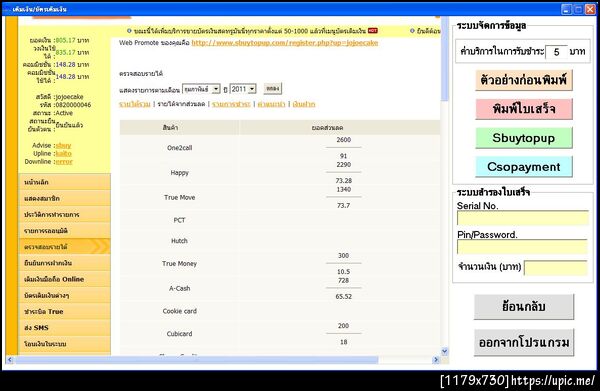Click the ย้อนกลับ back button
Screen dimensions: 600x391
coord(524,307)
